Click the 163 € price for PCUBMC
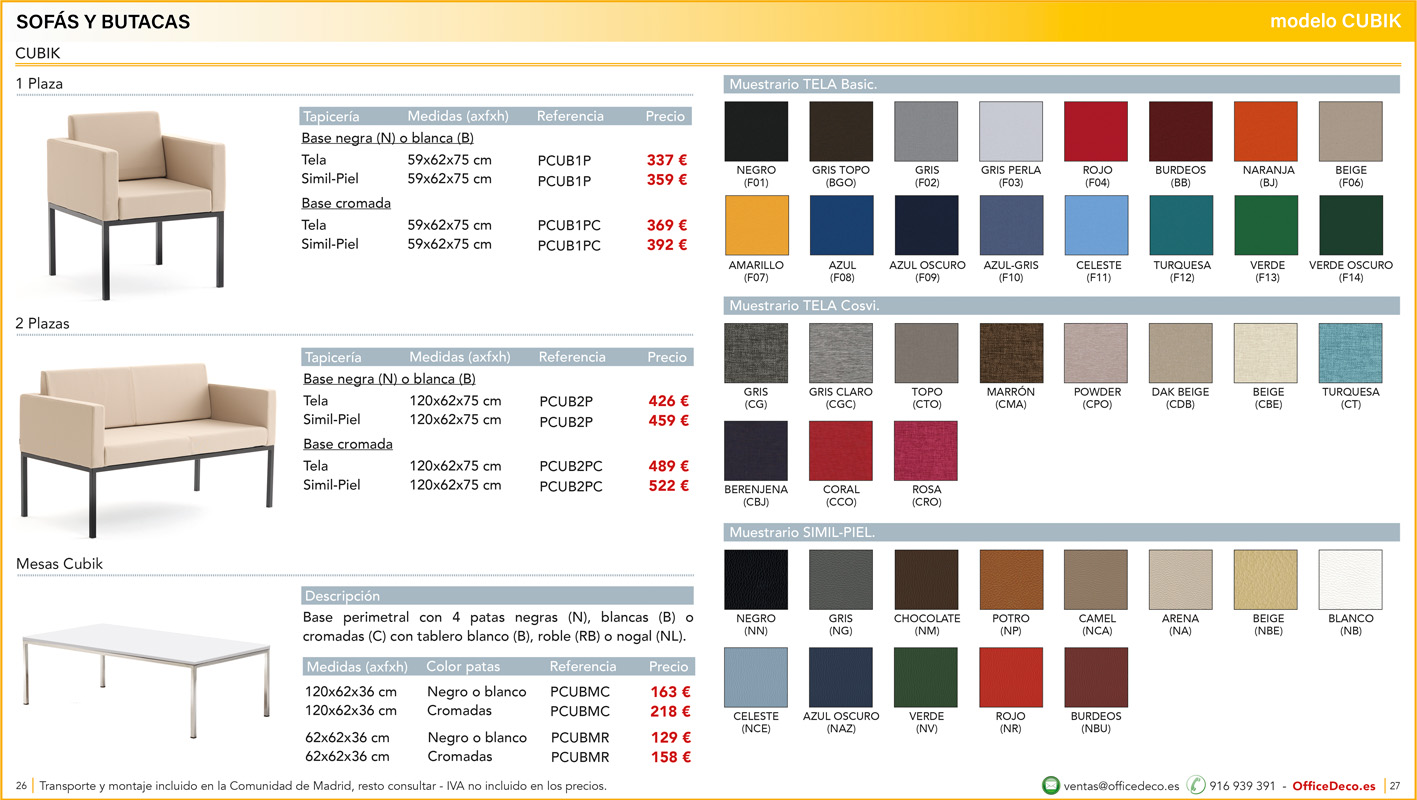Screen dimensions: 1417x800 (670, 692)
